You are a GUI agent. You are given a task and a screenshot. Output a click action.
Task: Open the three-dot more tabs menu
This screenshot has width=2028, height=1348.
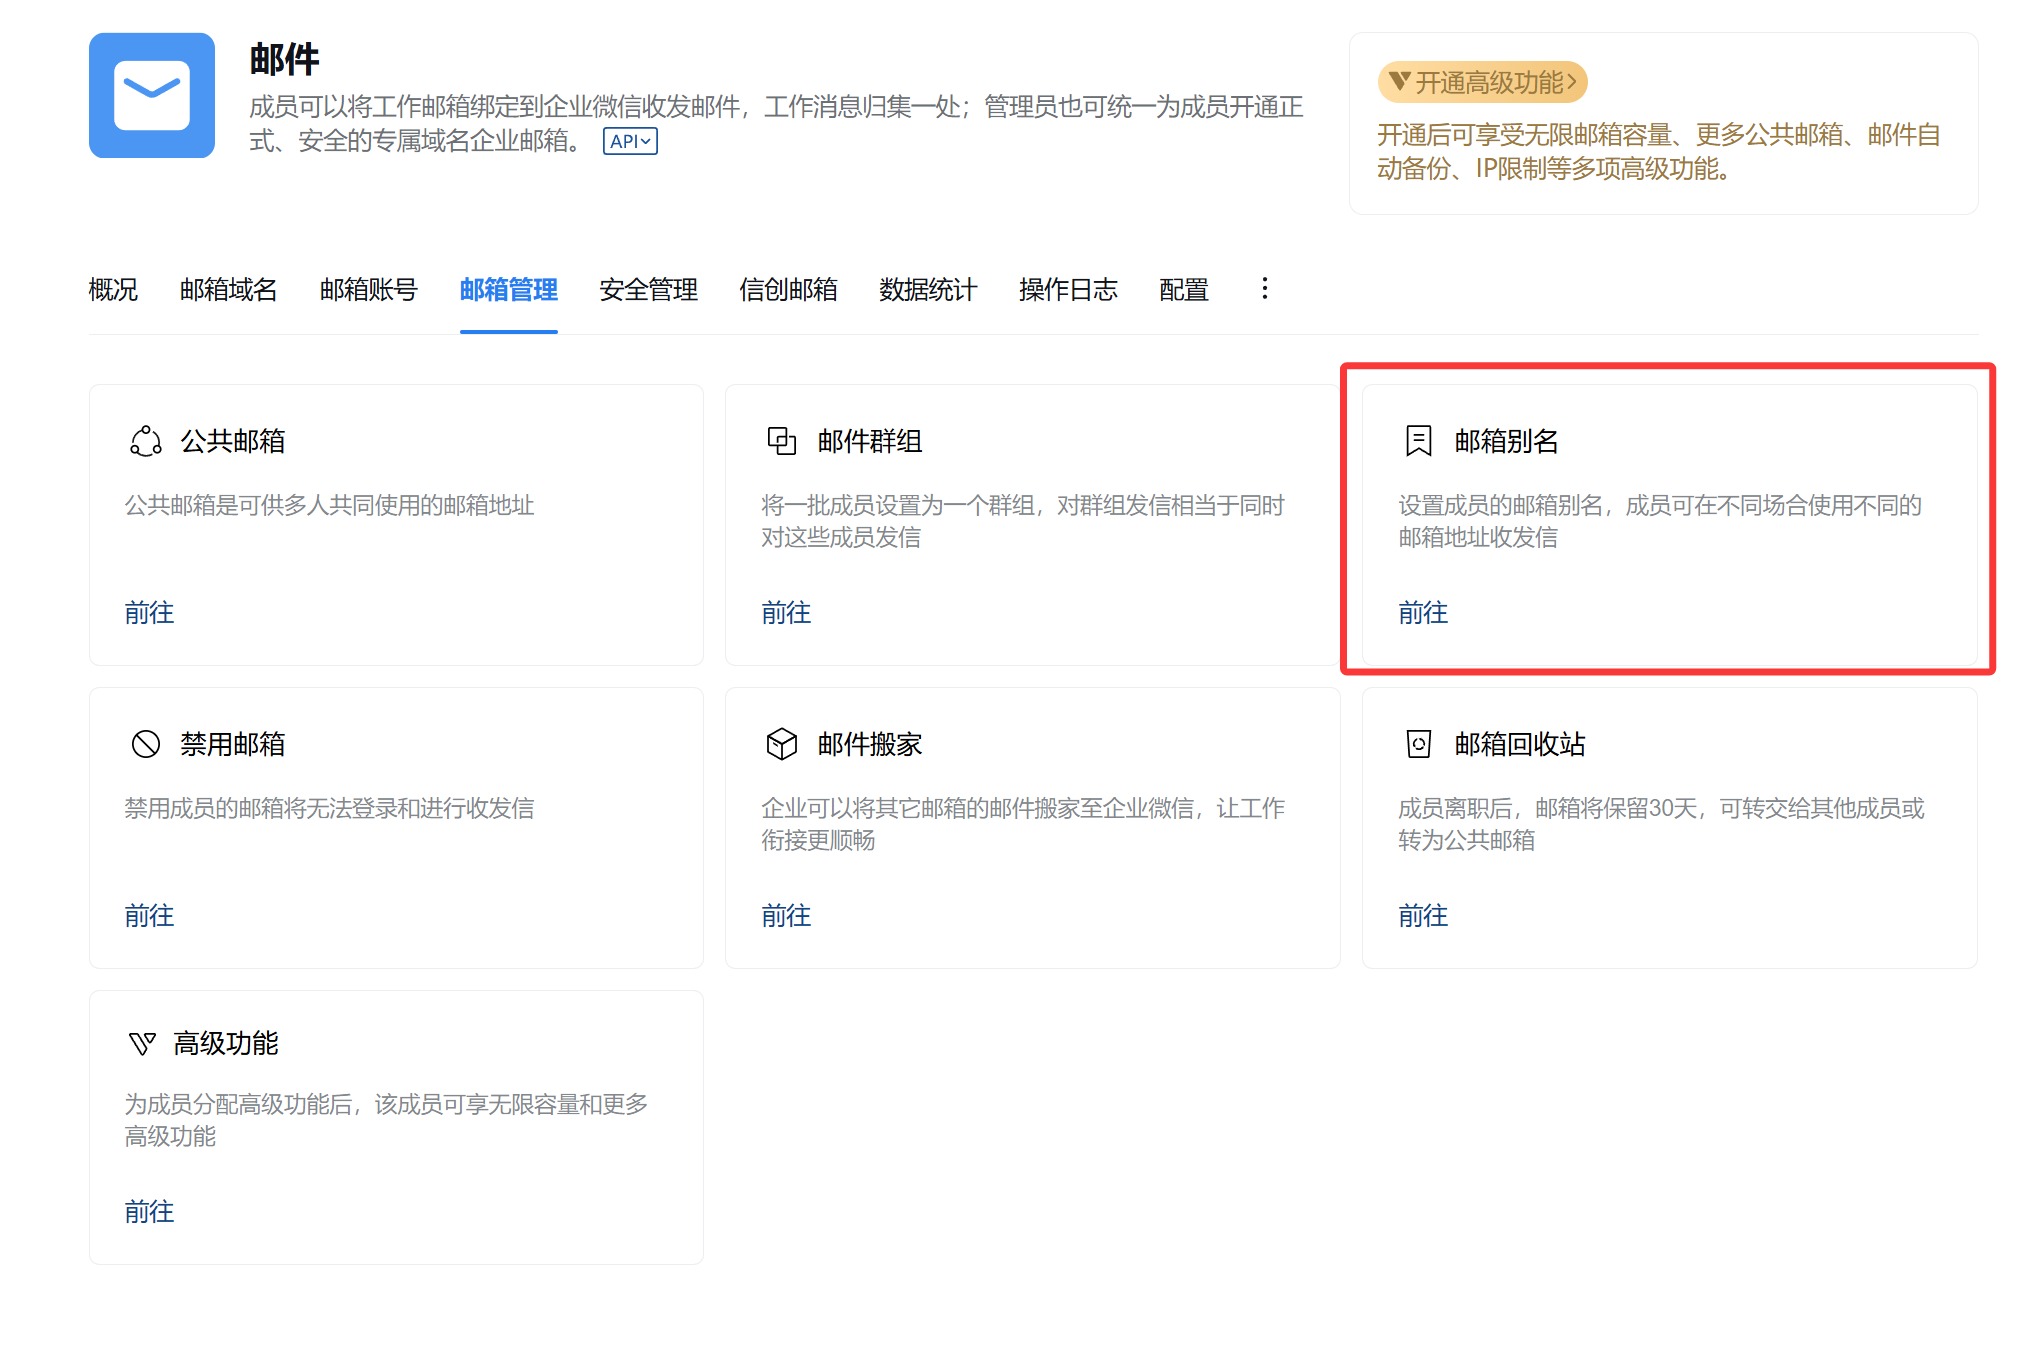[1264, 289]
